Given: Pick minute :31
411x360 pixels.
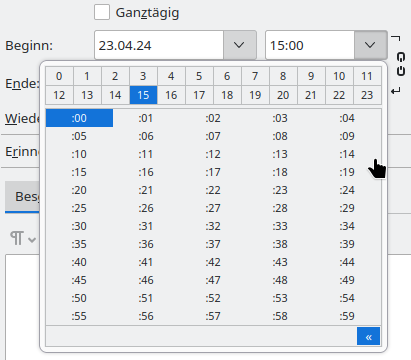Looking at the screenshot, I should pyautogui.click(x=146, y=226).
